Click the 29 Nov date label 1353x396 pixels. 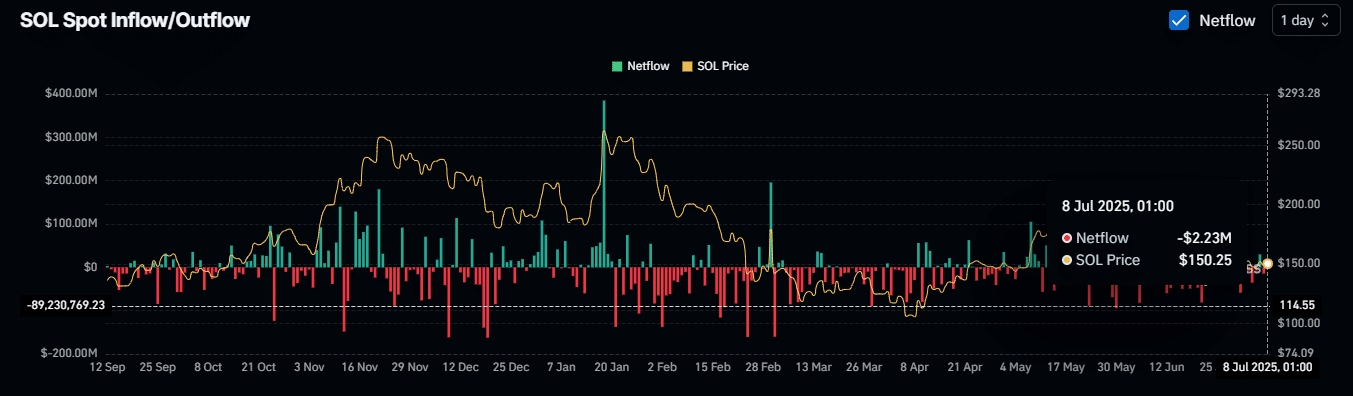pyautogui.click(x=409, y=368)
